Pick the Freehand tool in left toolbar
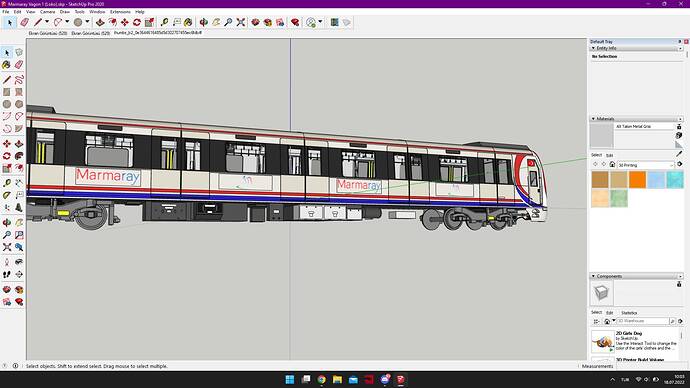The height and width of the screenshot is (388, 690). 19,80
